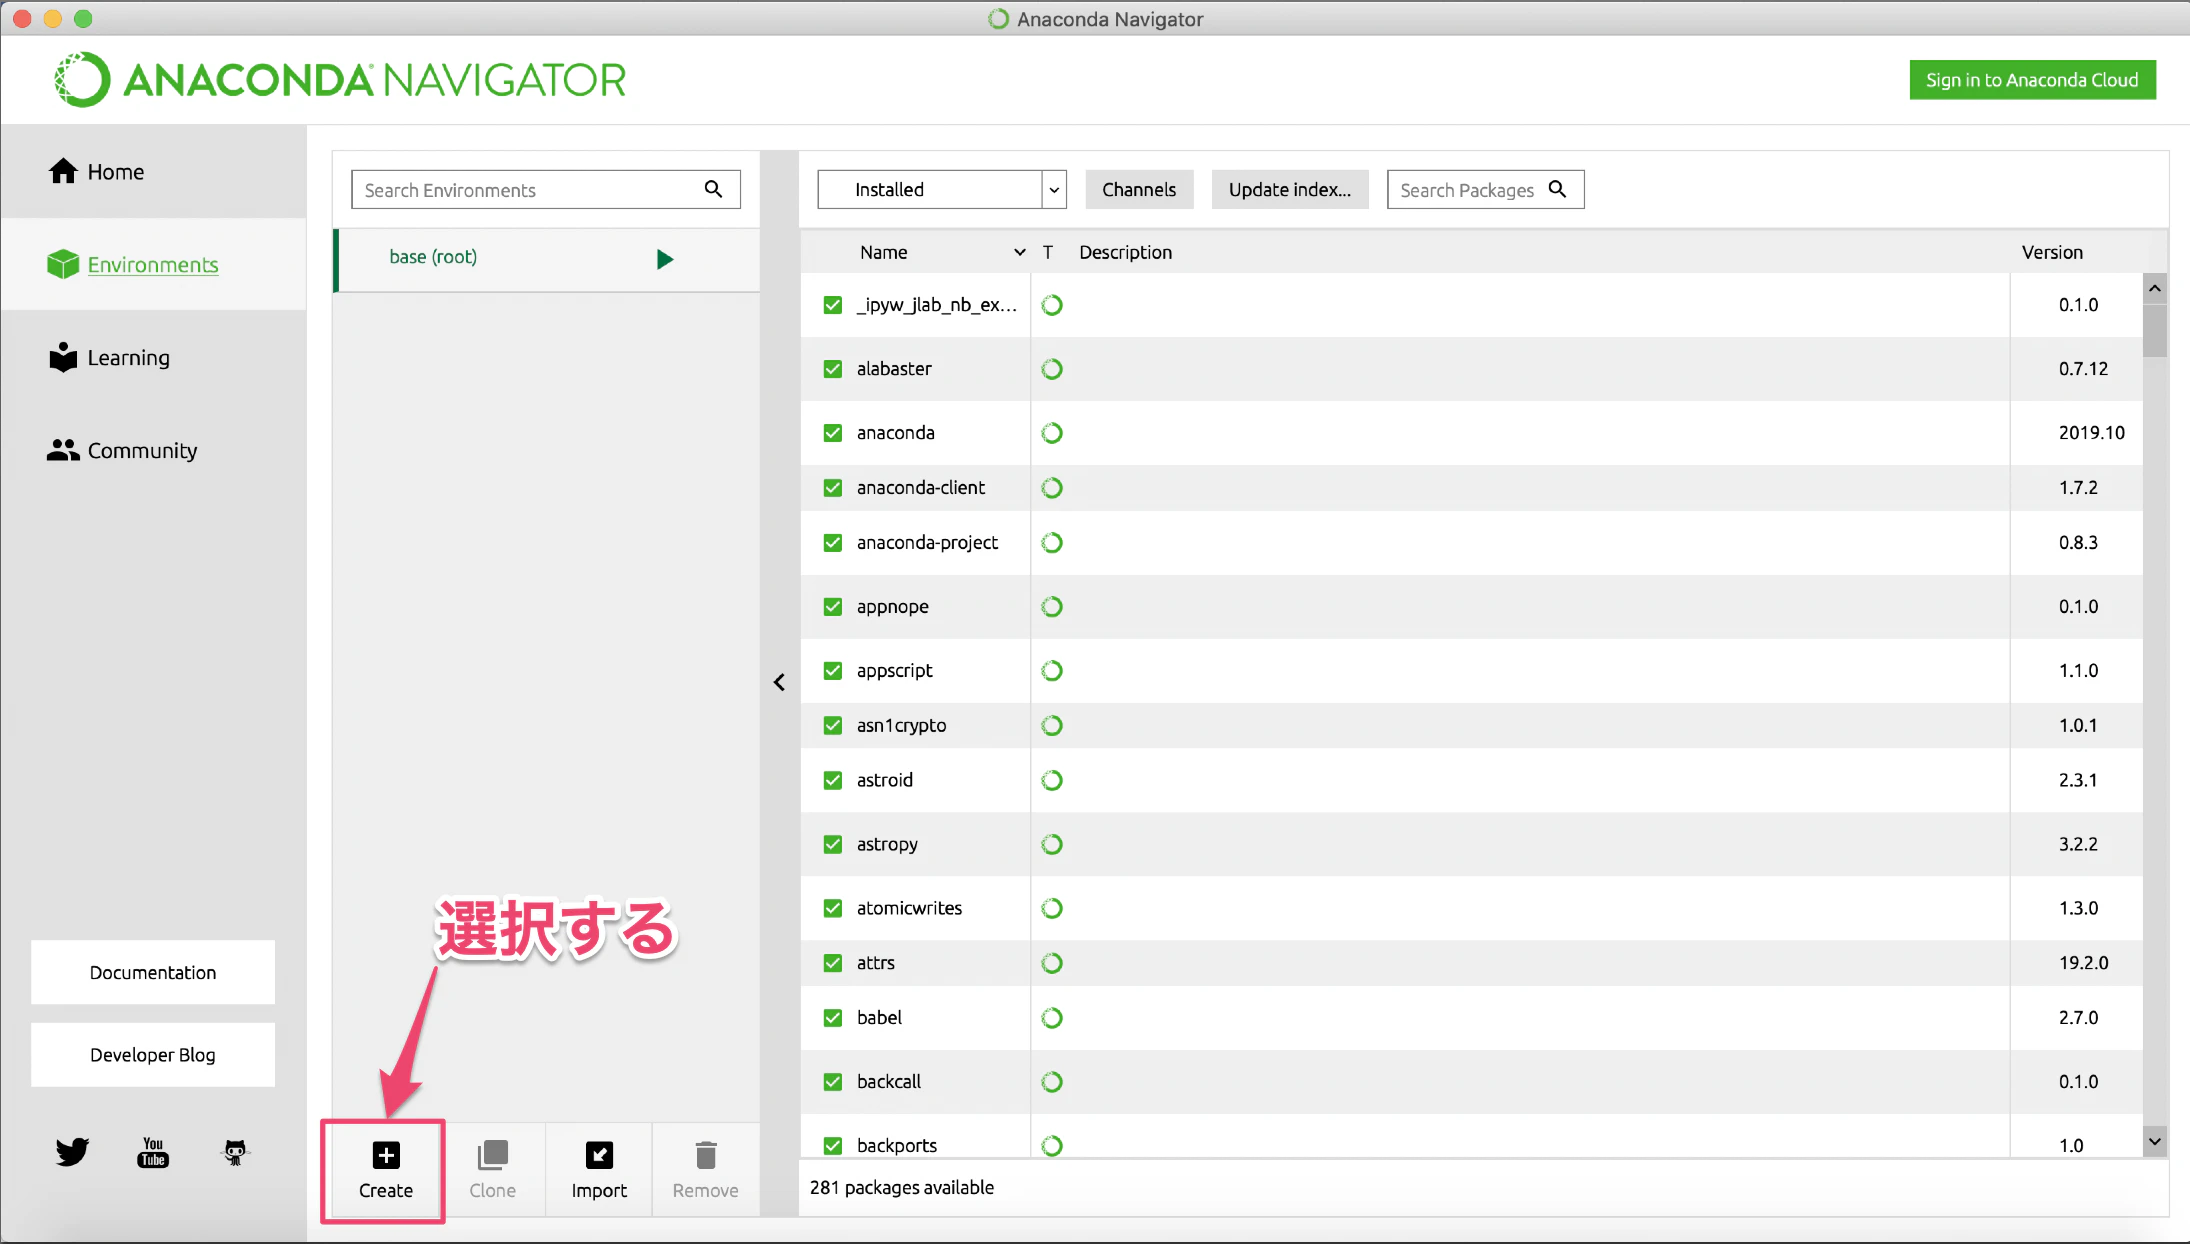2190x1244 pixels.
Task: Click the type icon for atomicwrites
Action: tap(1052, 909)
